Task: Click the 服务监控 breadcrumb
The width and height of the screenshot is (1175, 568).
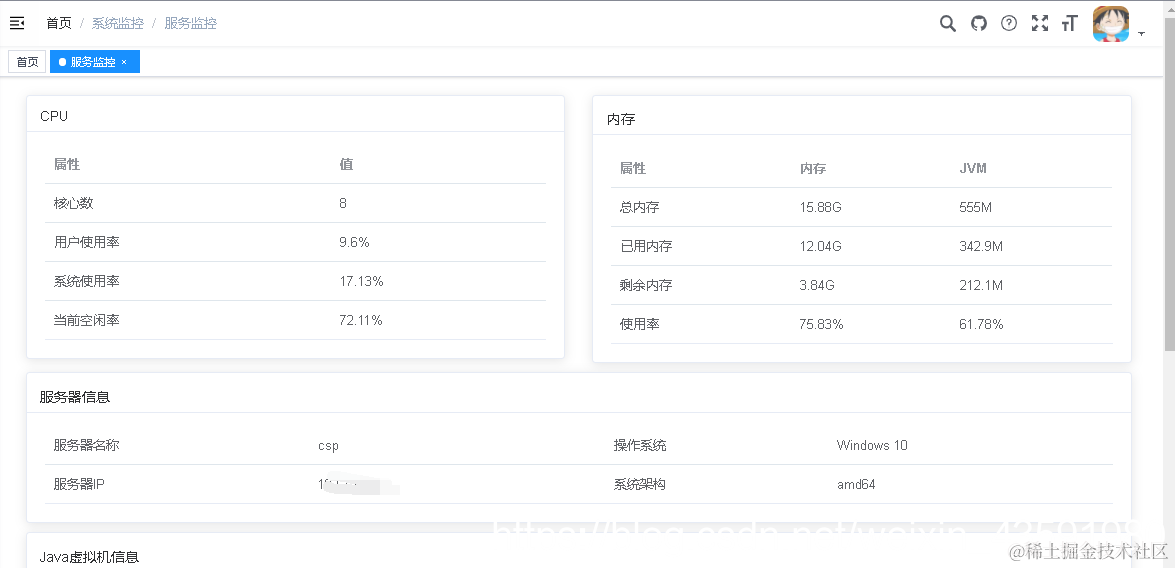Action: tap(190, 23)
